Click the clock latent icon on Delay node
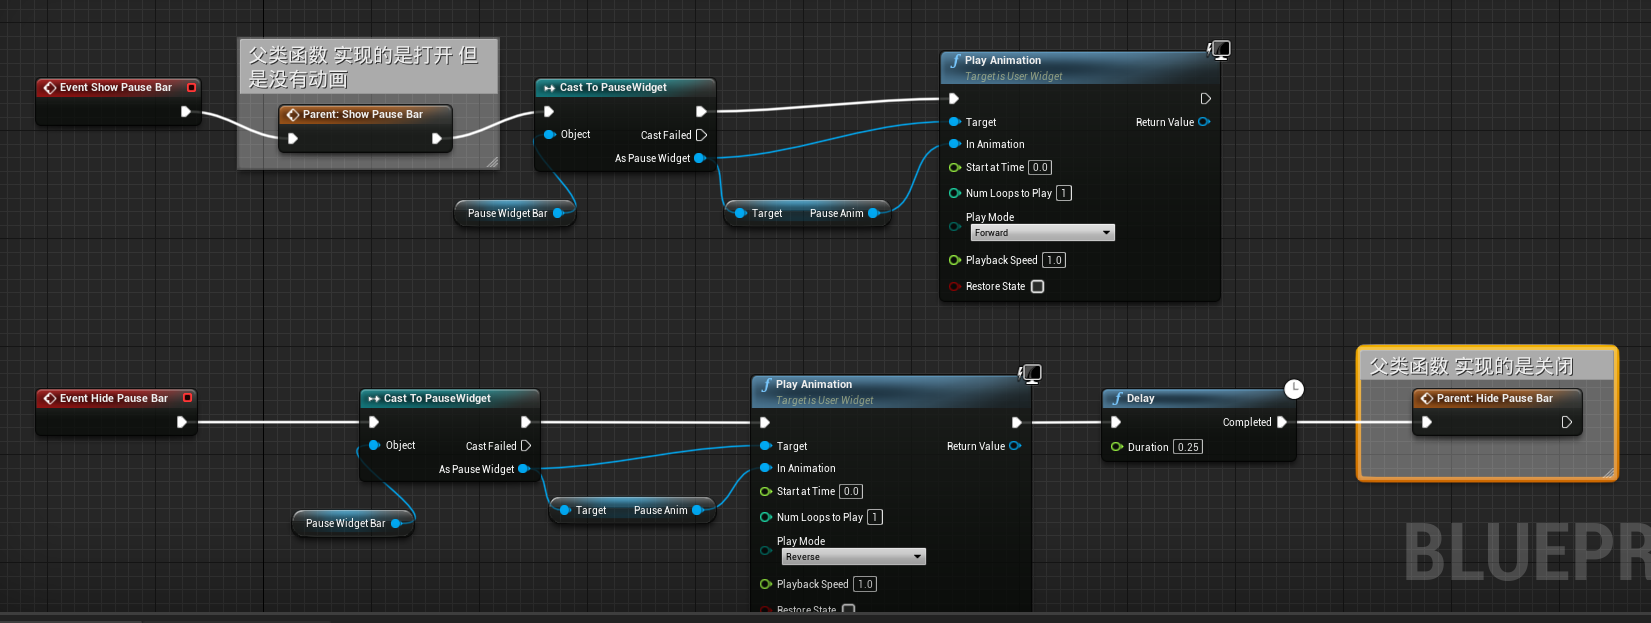The image size is (1651, 623). tap(1293, 389)
